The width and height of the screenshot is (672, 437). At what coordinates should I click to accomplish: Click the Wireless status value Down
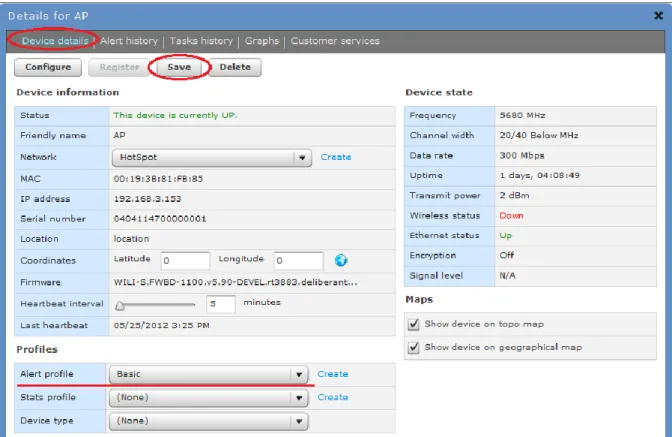point(511,216)
